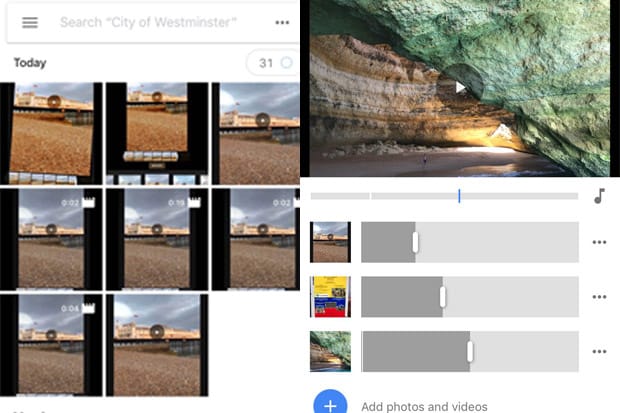Open the three-dot menu in search bar
The image size is (620, 413).
click(x=282, y=23)
